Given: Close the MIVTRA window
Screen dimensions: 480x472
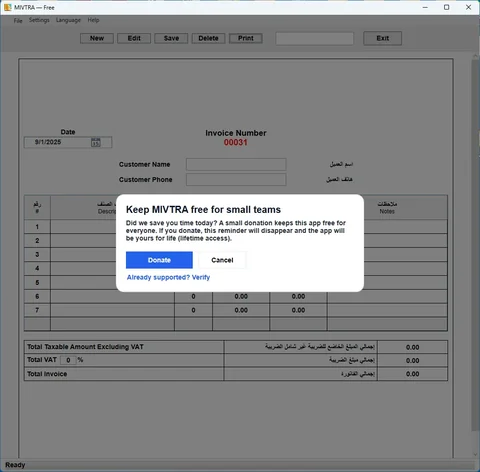Looking at the screenshot, I should click(468, 7).
